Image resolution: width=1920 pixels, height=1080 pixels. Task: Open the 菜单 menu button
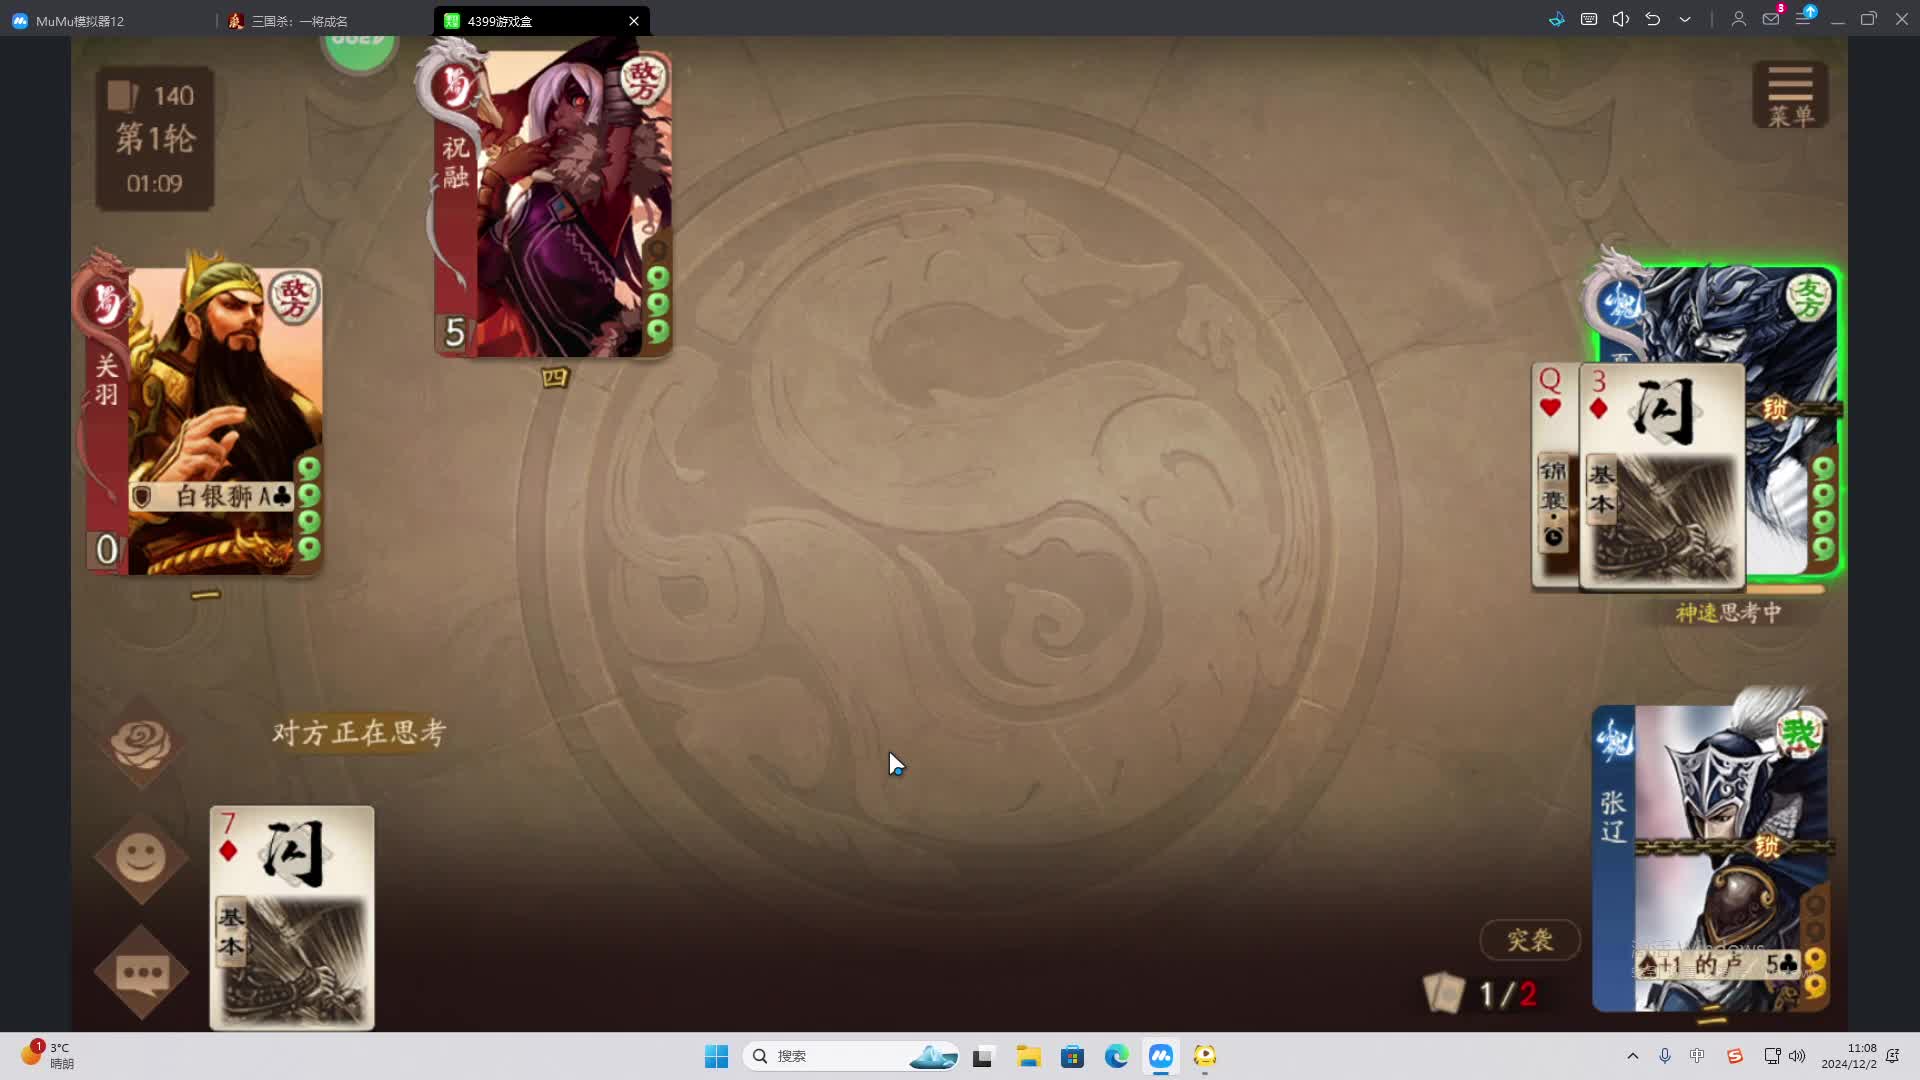point(1790,95)
